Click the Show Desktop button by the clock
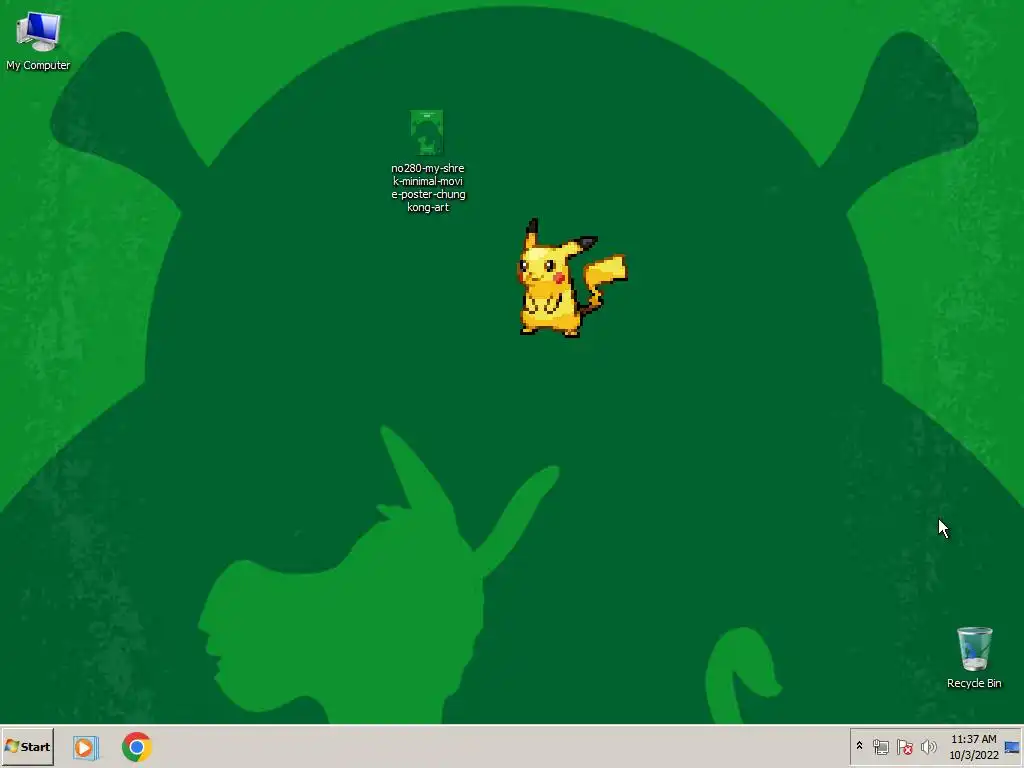The image size is (1024, 768). (1012, 747)
